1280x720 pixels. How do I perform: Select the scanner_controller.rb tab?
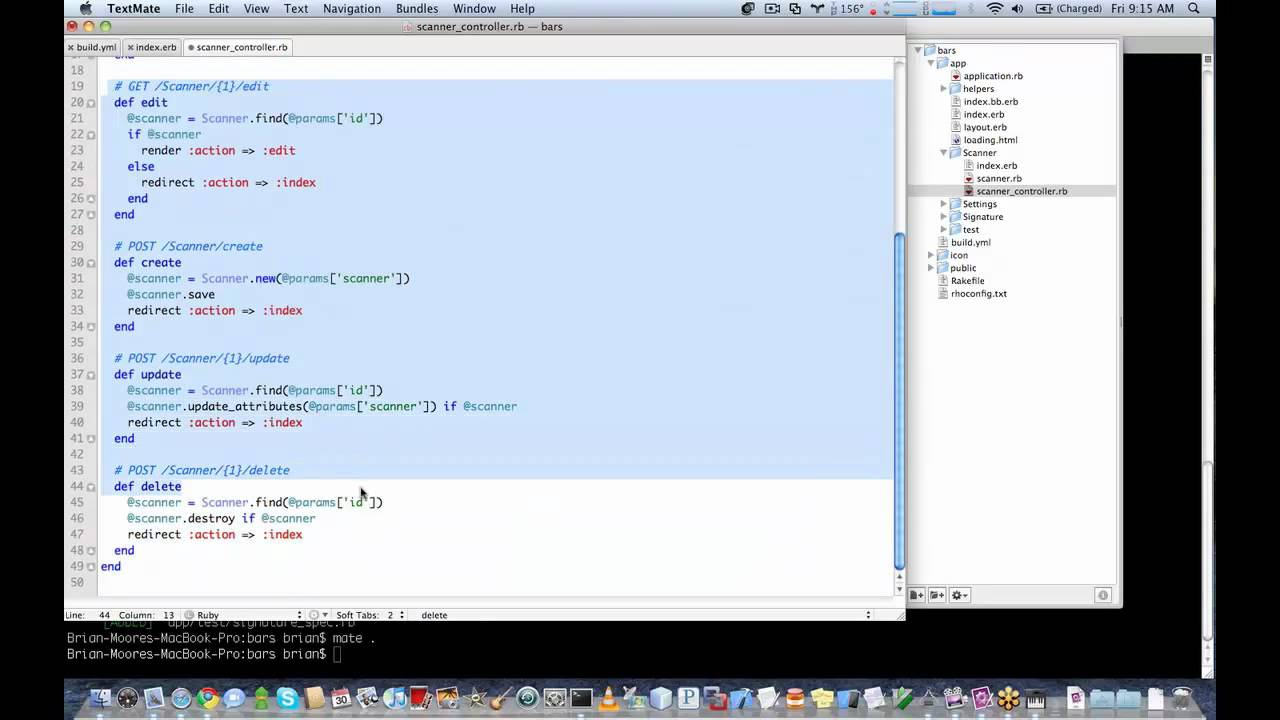tap(238, 47)
